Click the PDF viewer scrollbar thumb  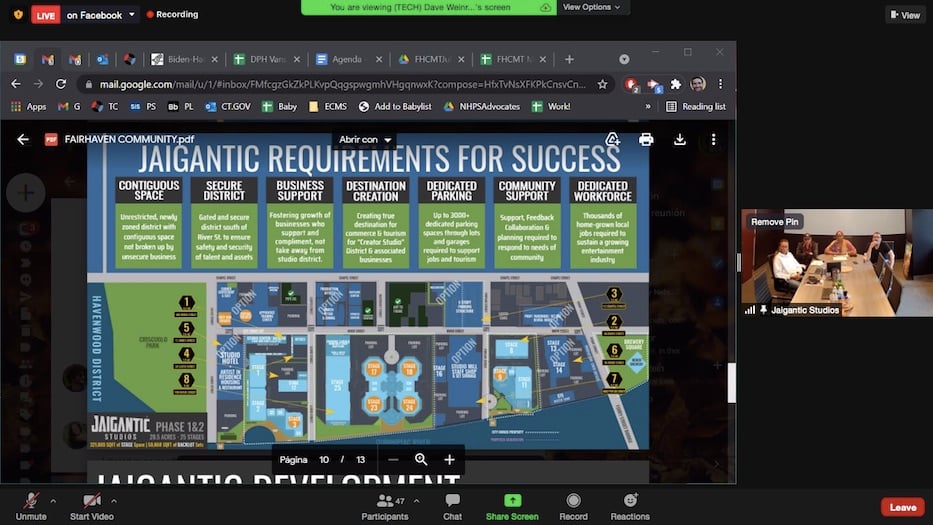tap(731, 382)
